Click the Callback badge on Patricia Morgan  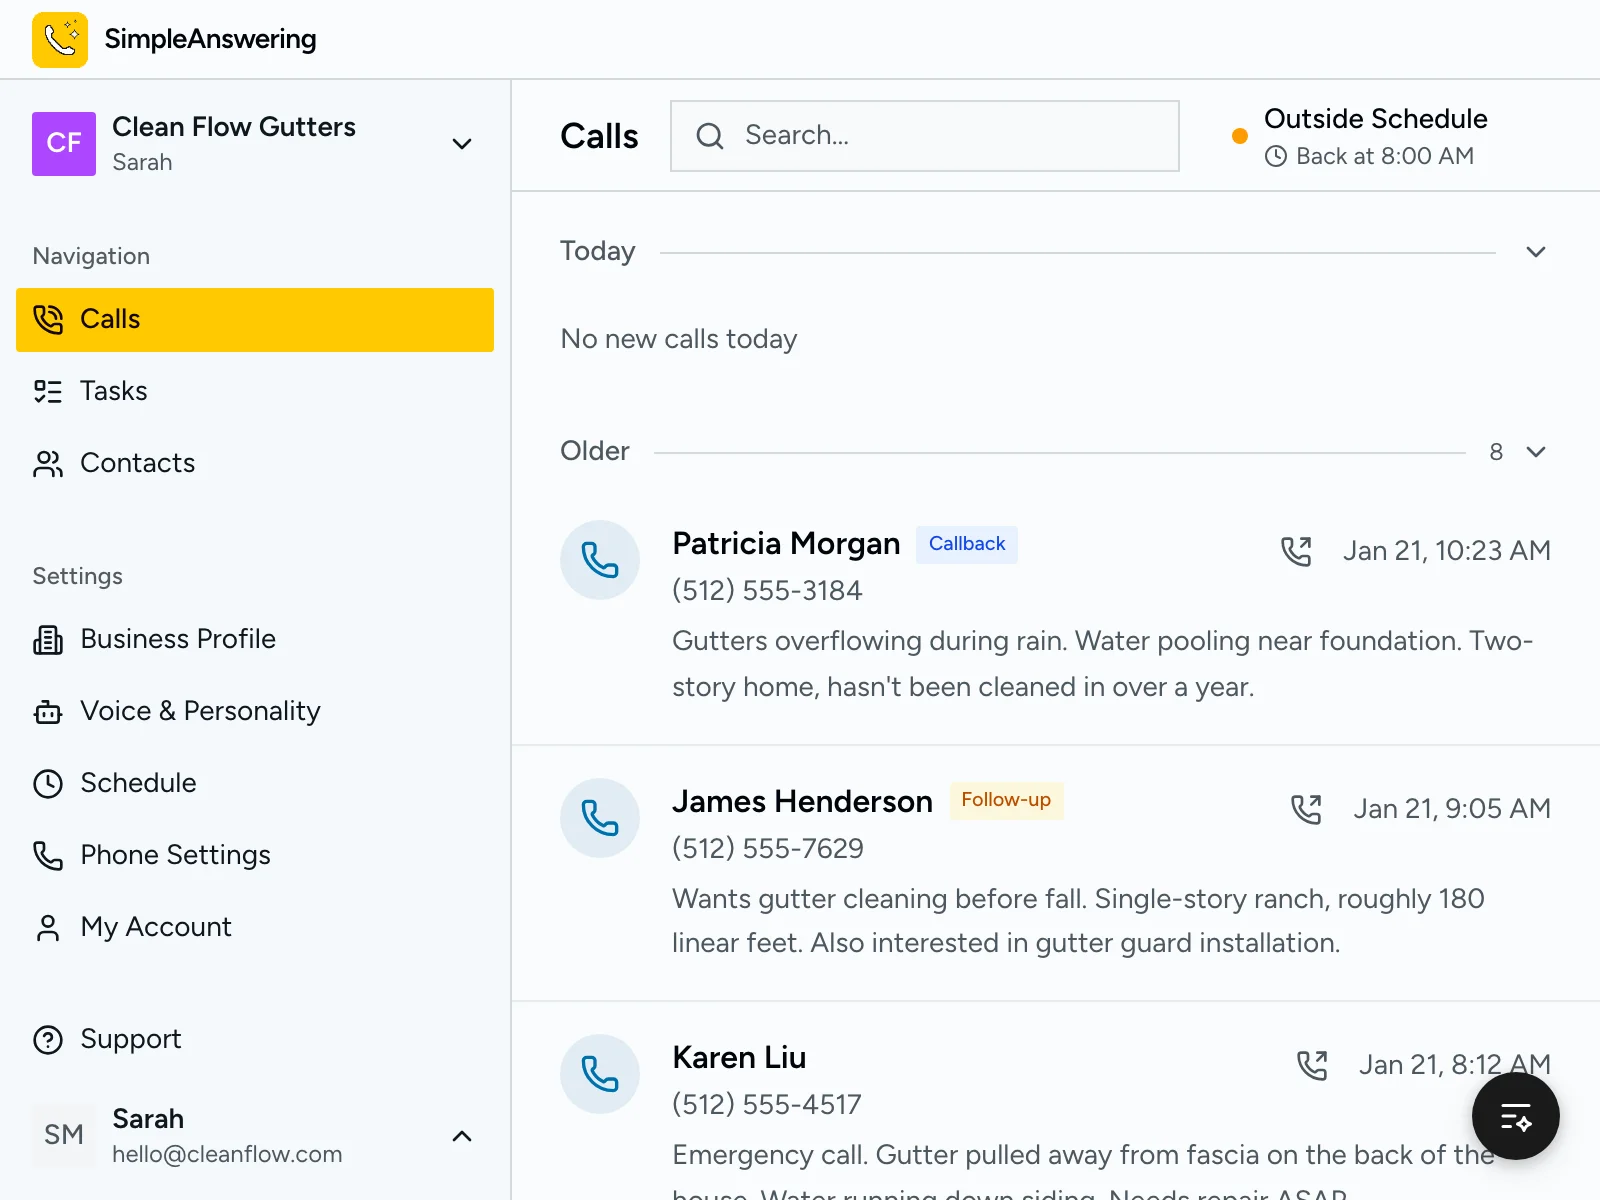click(966, 544)
